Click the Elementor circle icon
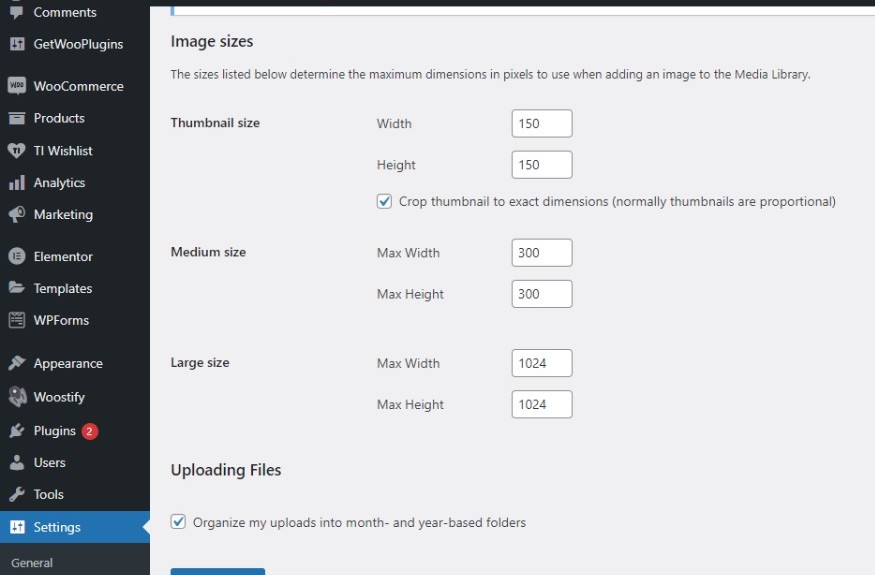Image resolution: width=875 pixels, height=575 pixels. (x=17, y=256)
